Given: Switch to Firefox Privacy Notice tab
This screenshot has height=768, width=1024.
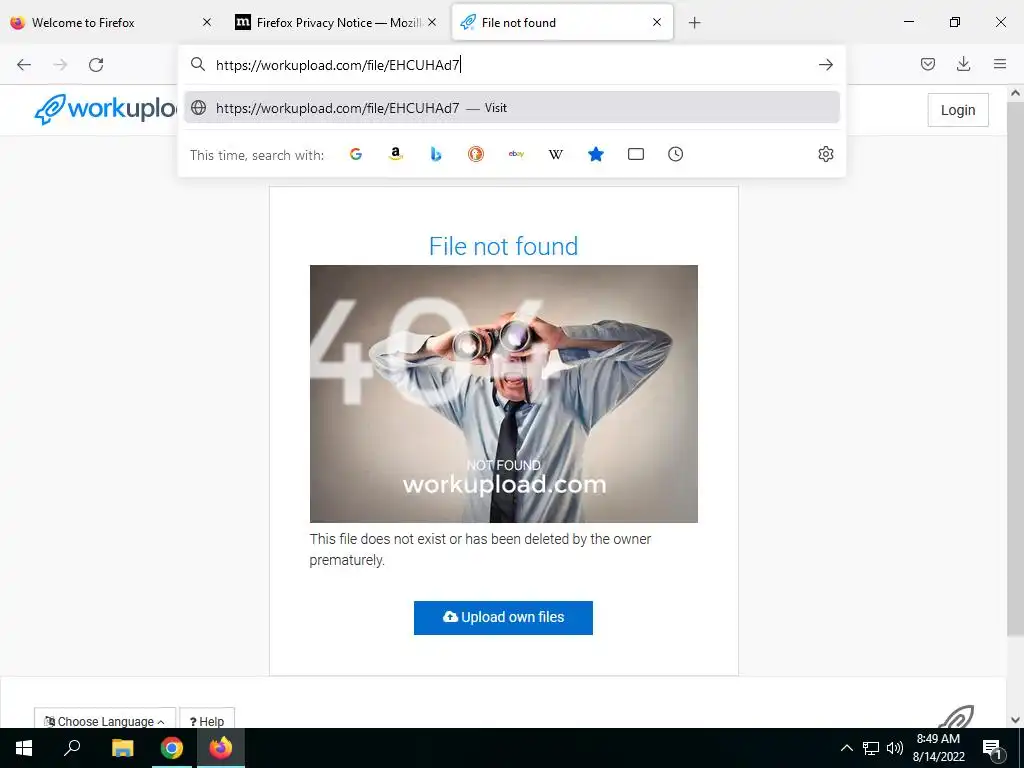Looking at the screenshot, I should [x=335, y=22].
